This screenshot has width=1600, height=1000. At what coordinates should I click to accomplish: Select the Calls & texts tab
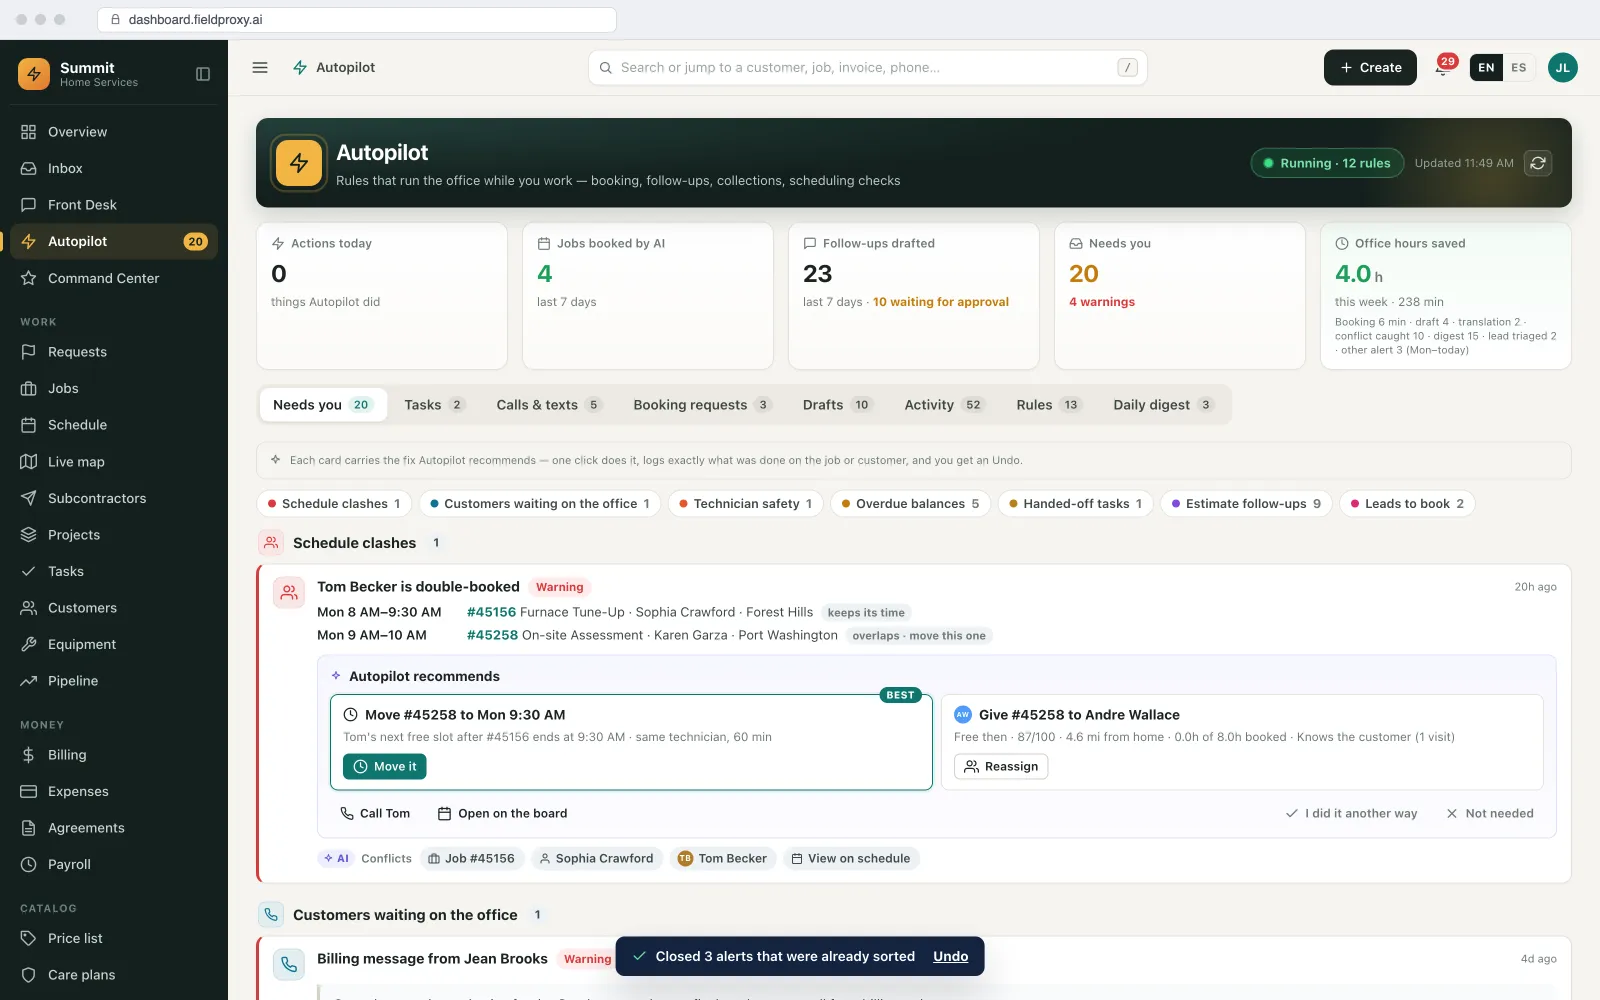(549, 405)
